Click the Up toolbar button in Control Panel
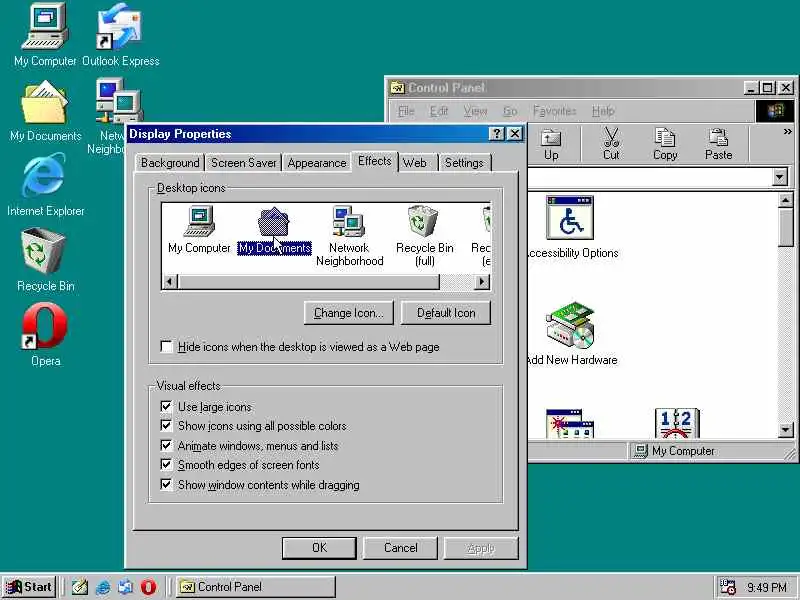Viewport: 800px width, 600px height. click(x=551, y=144)
